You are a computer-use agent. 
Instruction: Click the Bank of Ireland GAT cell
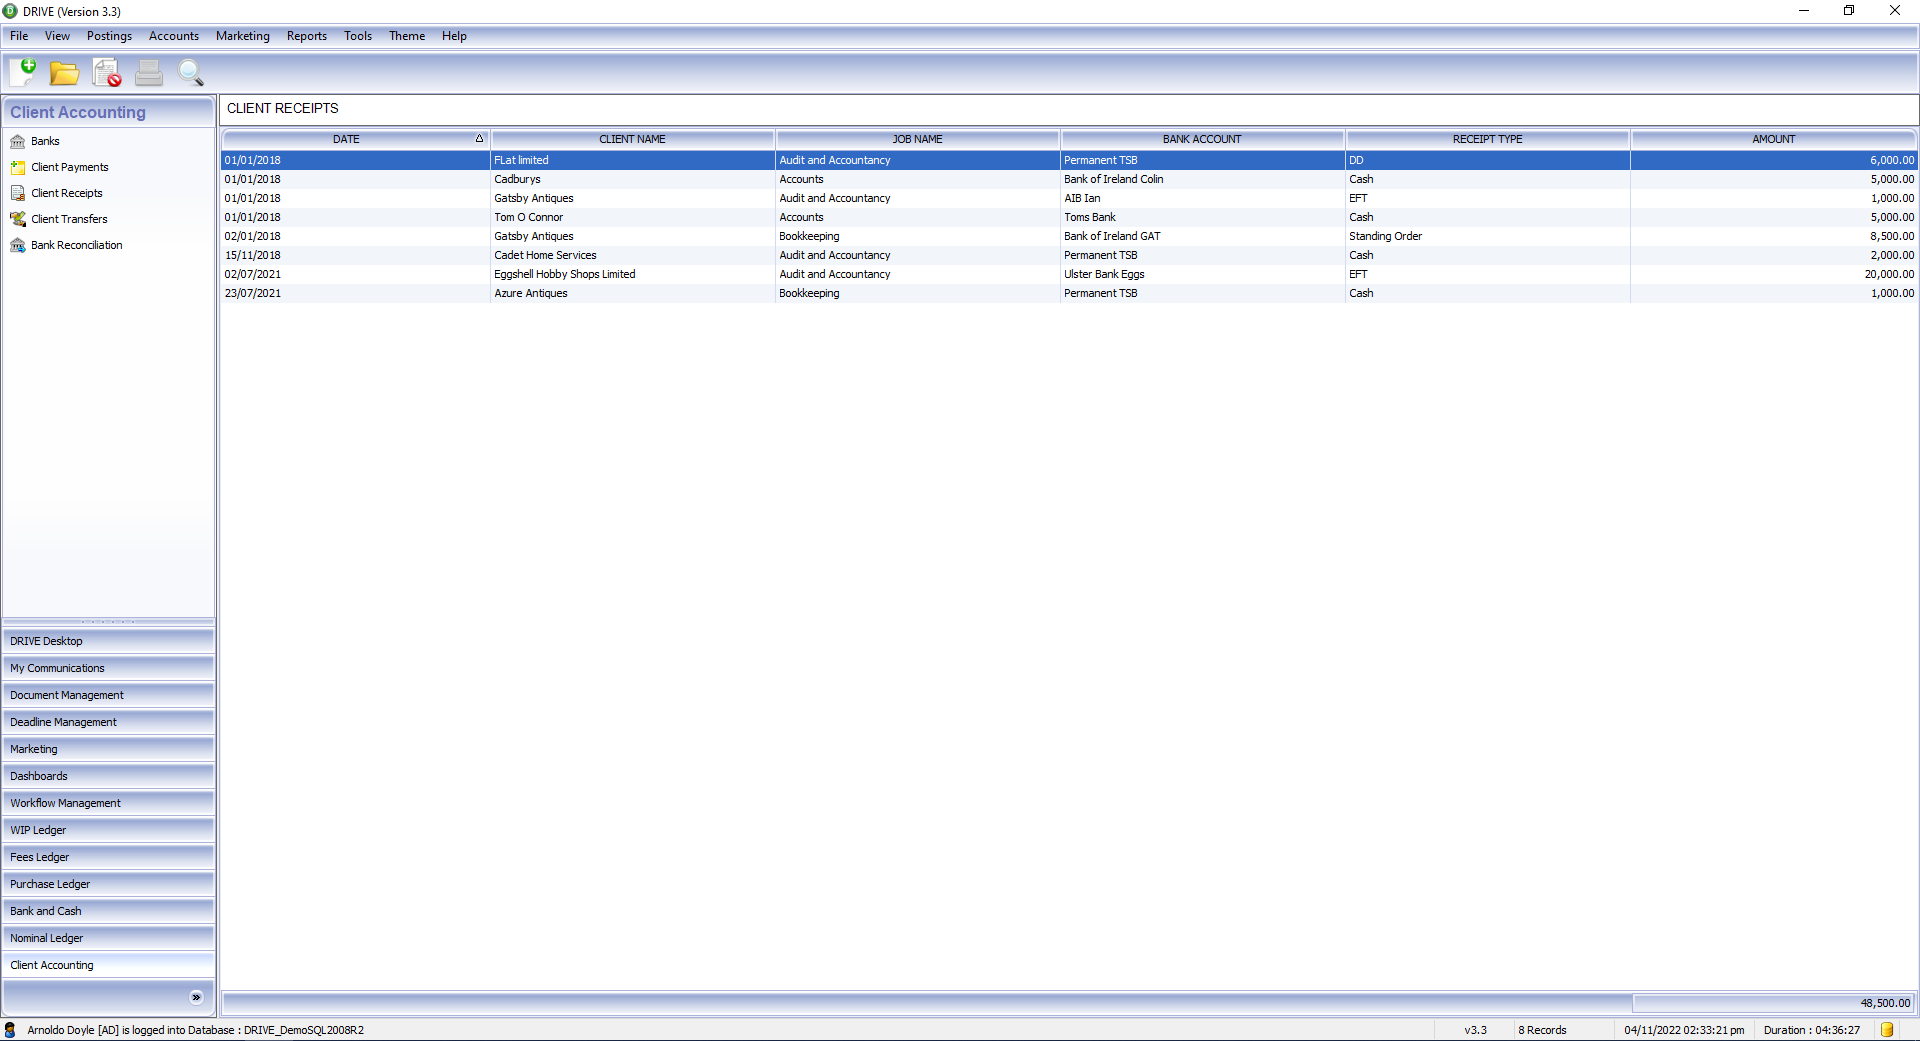pos(1202,236)
